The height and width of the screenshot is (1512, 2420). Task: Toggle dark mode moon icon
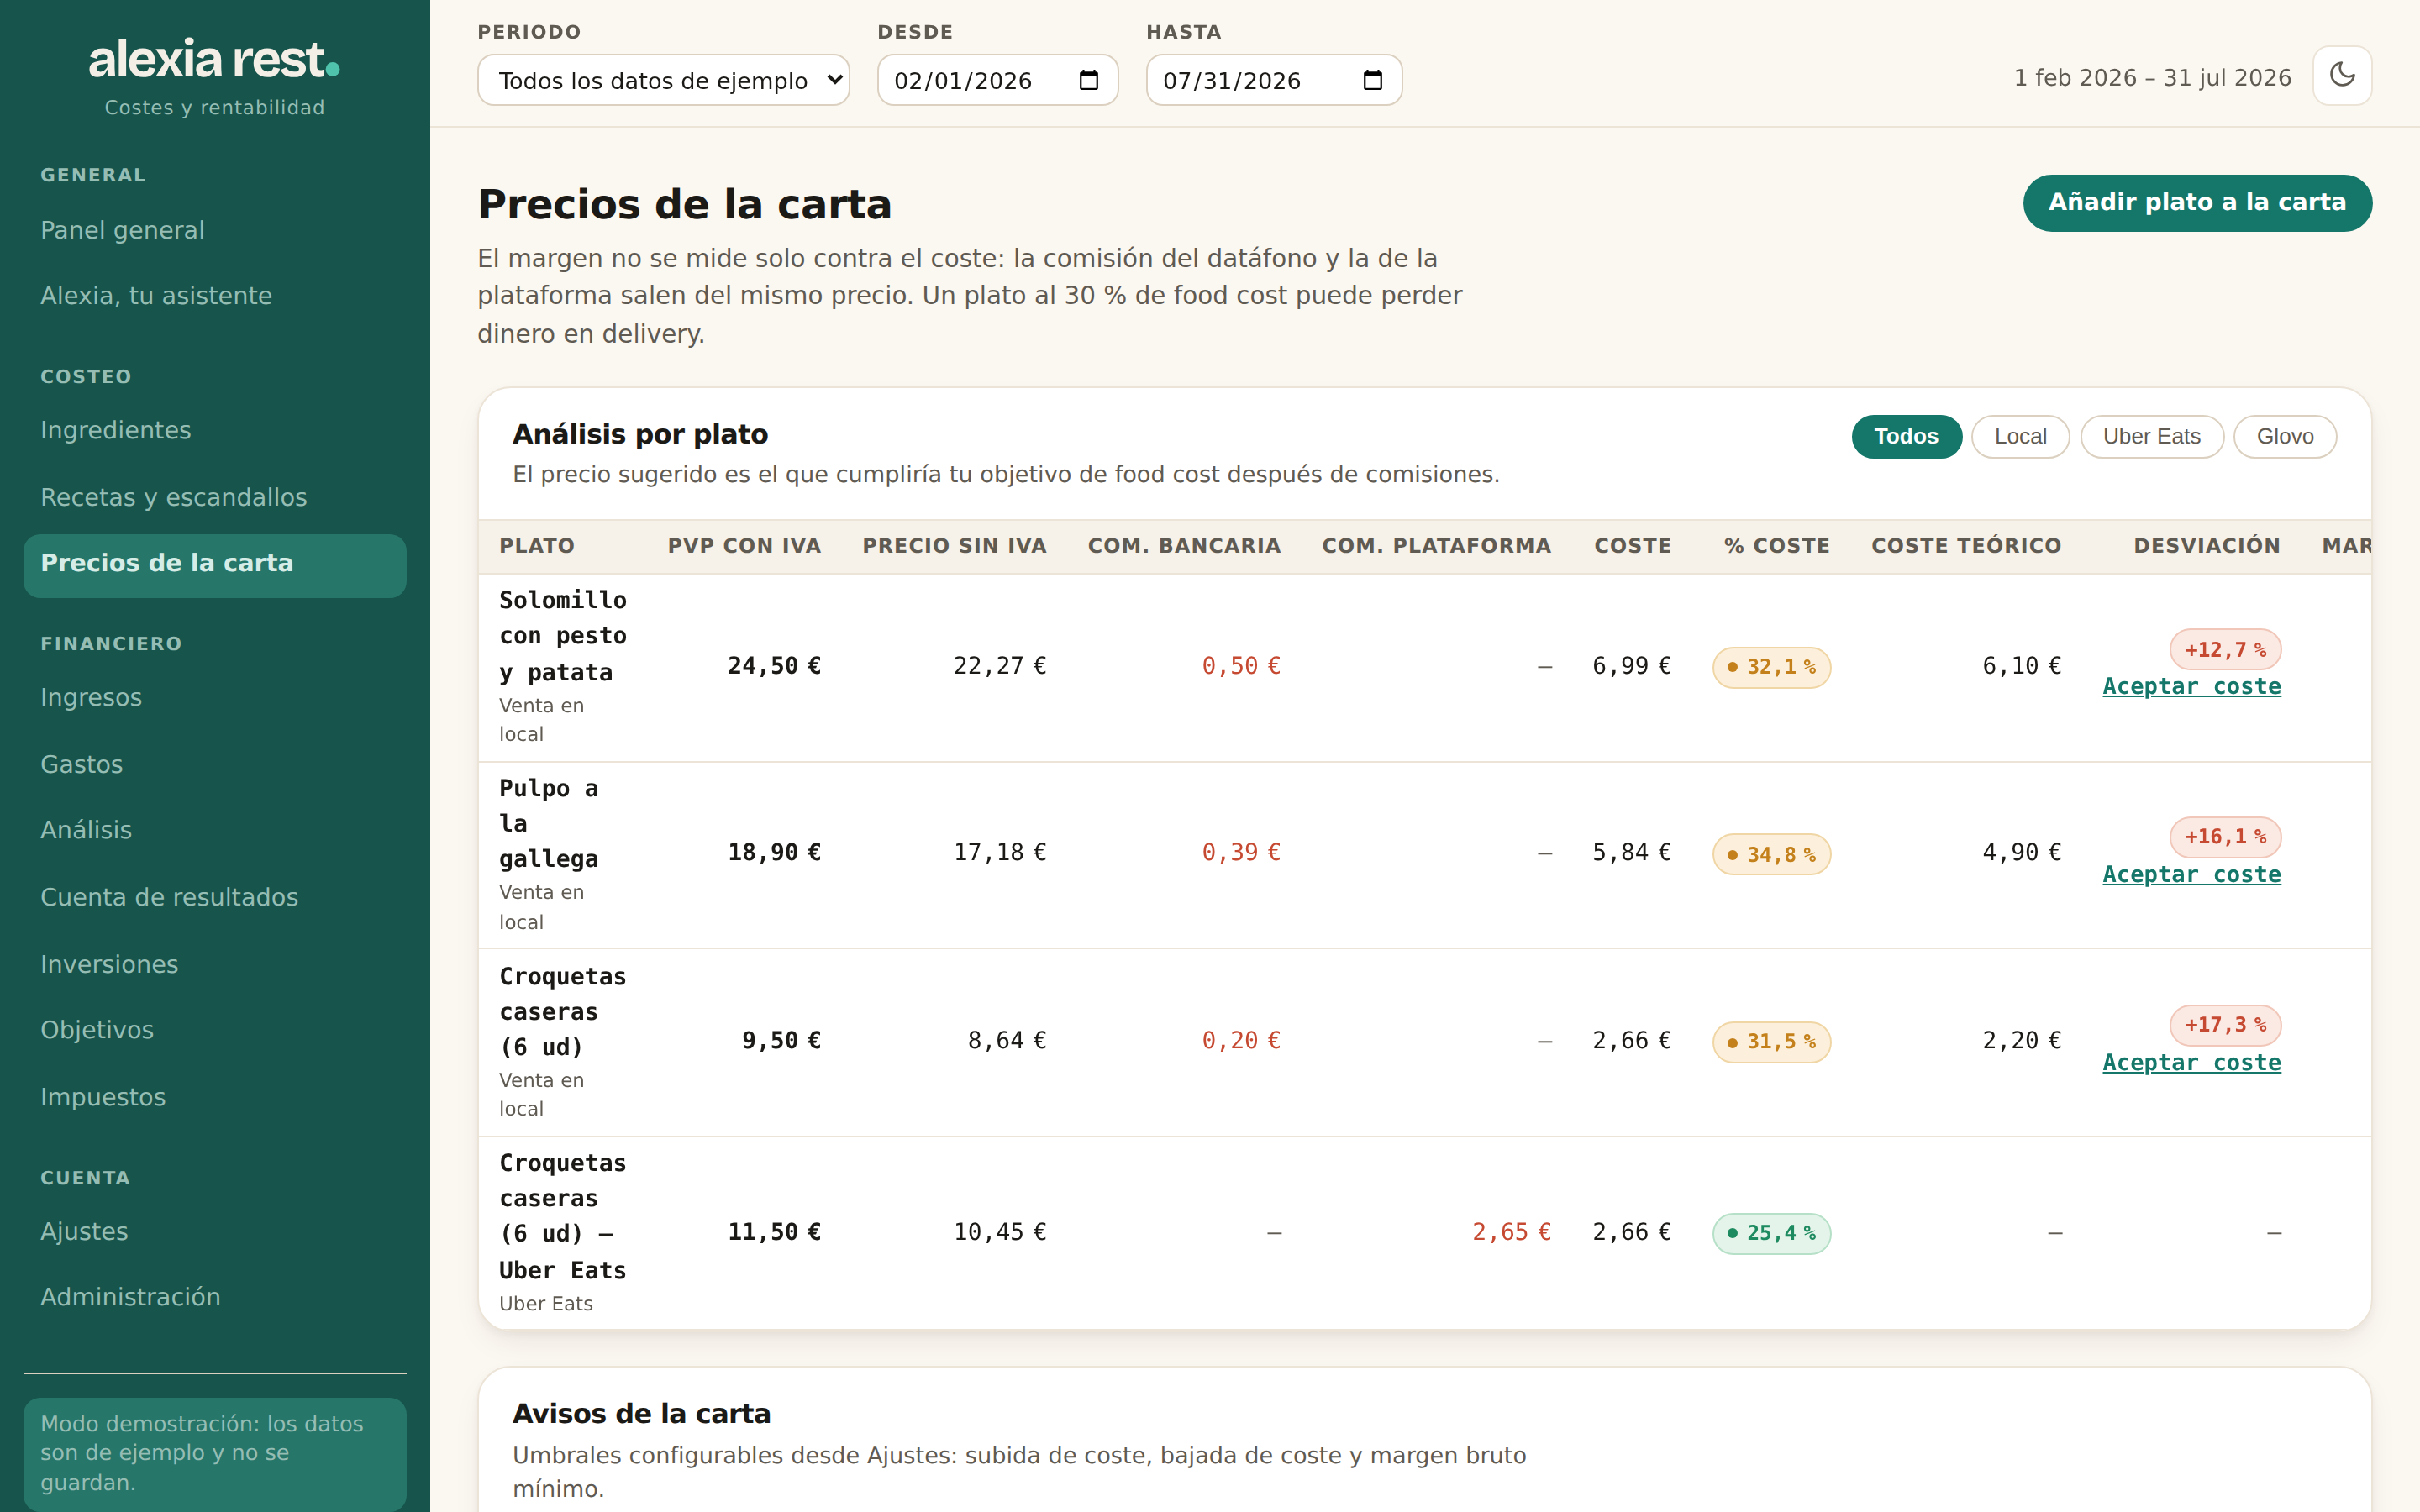click(2341, 76)
